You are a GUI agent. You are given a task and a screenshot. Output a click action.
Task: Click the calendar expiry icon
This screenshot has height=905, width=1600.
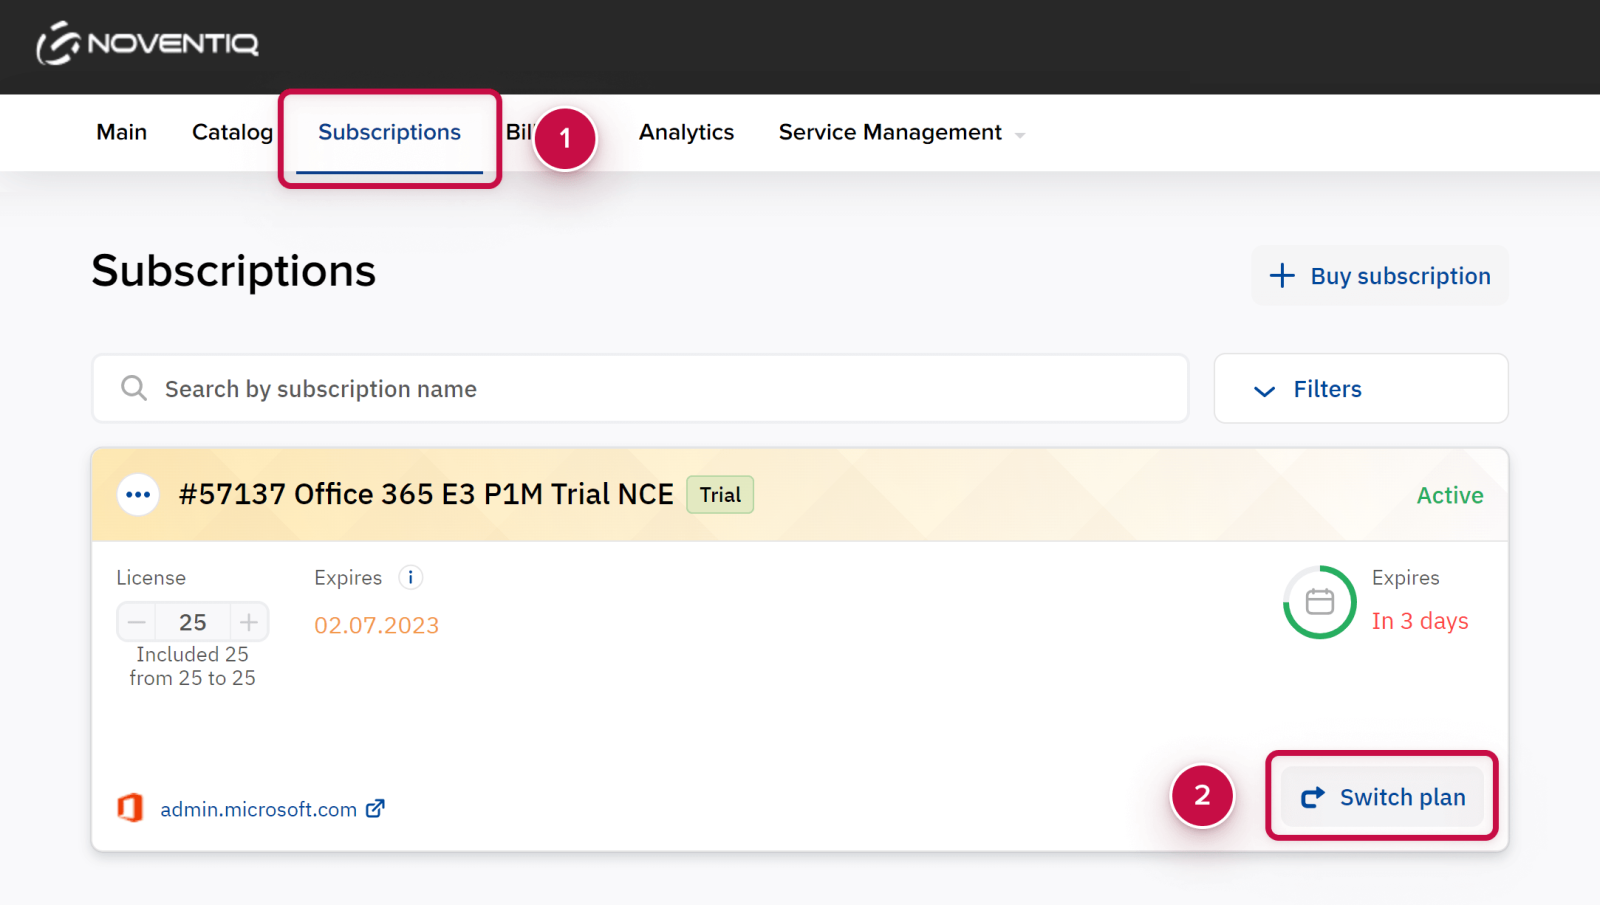[x=1320, y=602]
